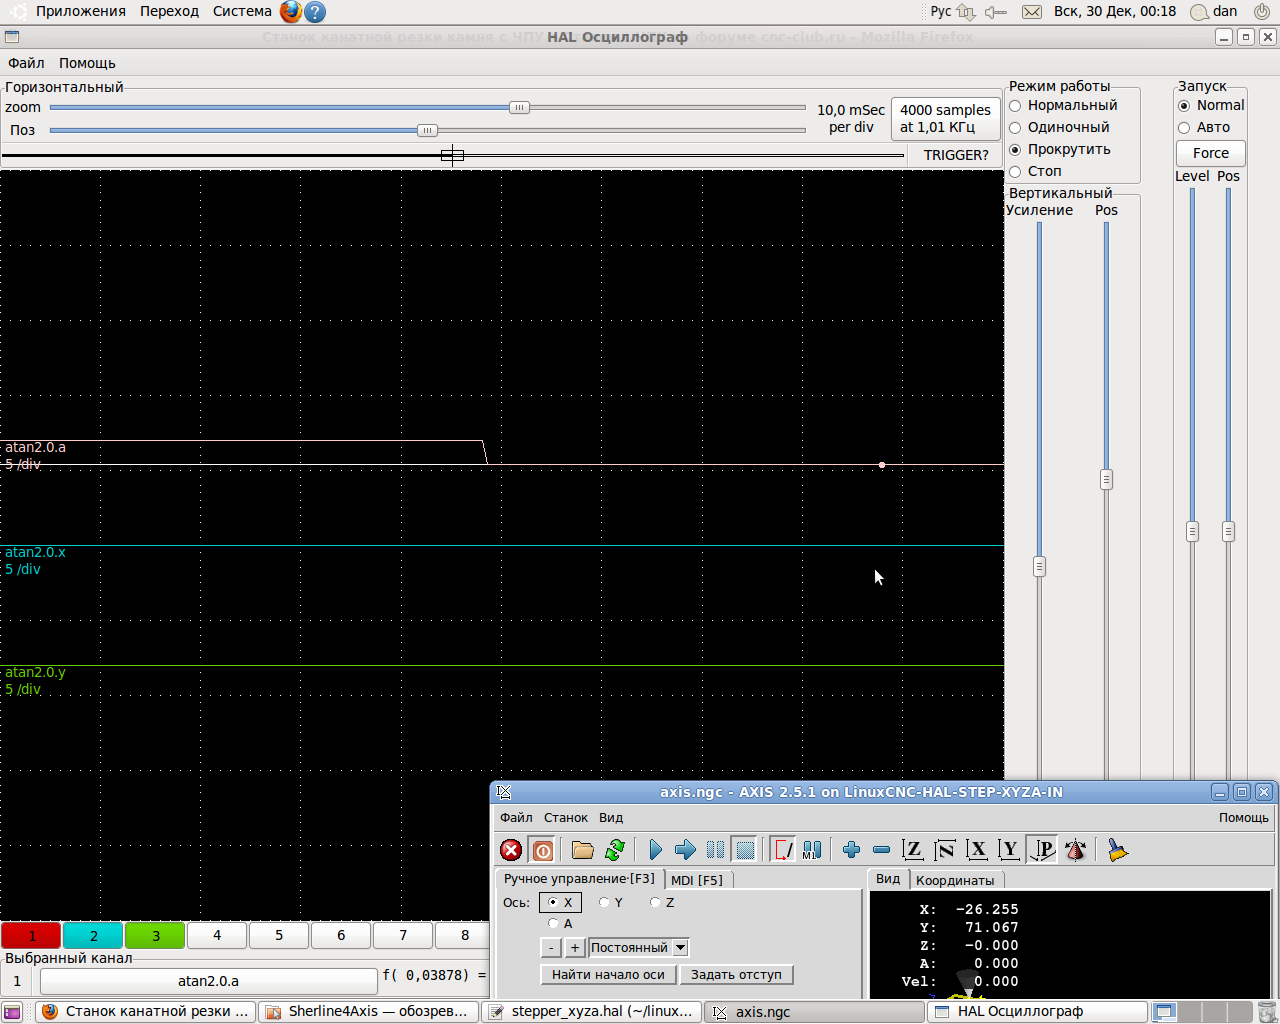Select the perspective view icon
The image size is (1280, 1024).
(x=1043, y=850)
